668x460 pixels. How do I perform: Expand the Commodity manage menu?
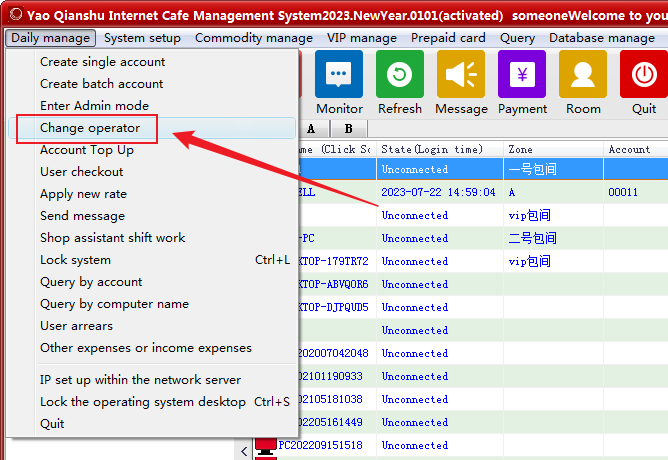coord(254,38)
